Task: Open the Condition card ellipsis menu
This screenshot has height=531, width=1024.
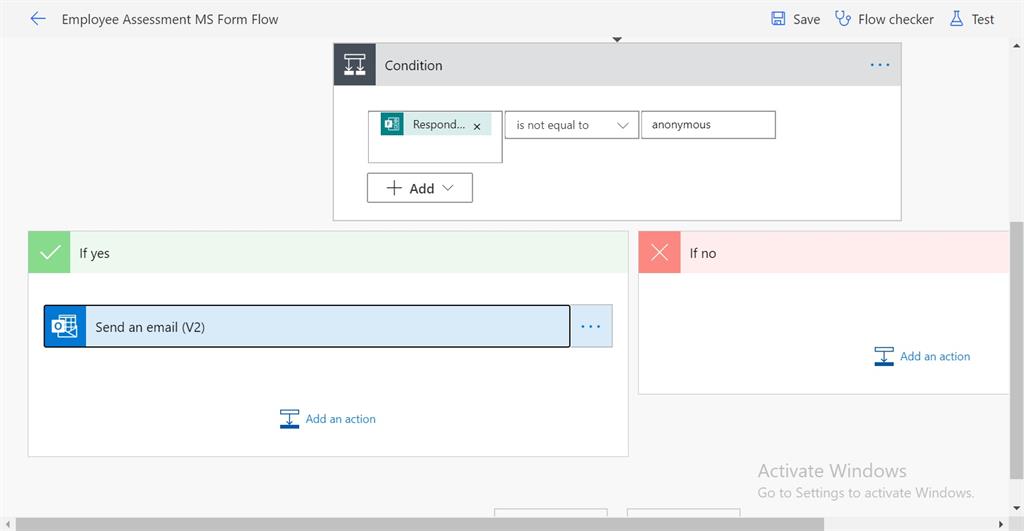Action: 880,65
